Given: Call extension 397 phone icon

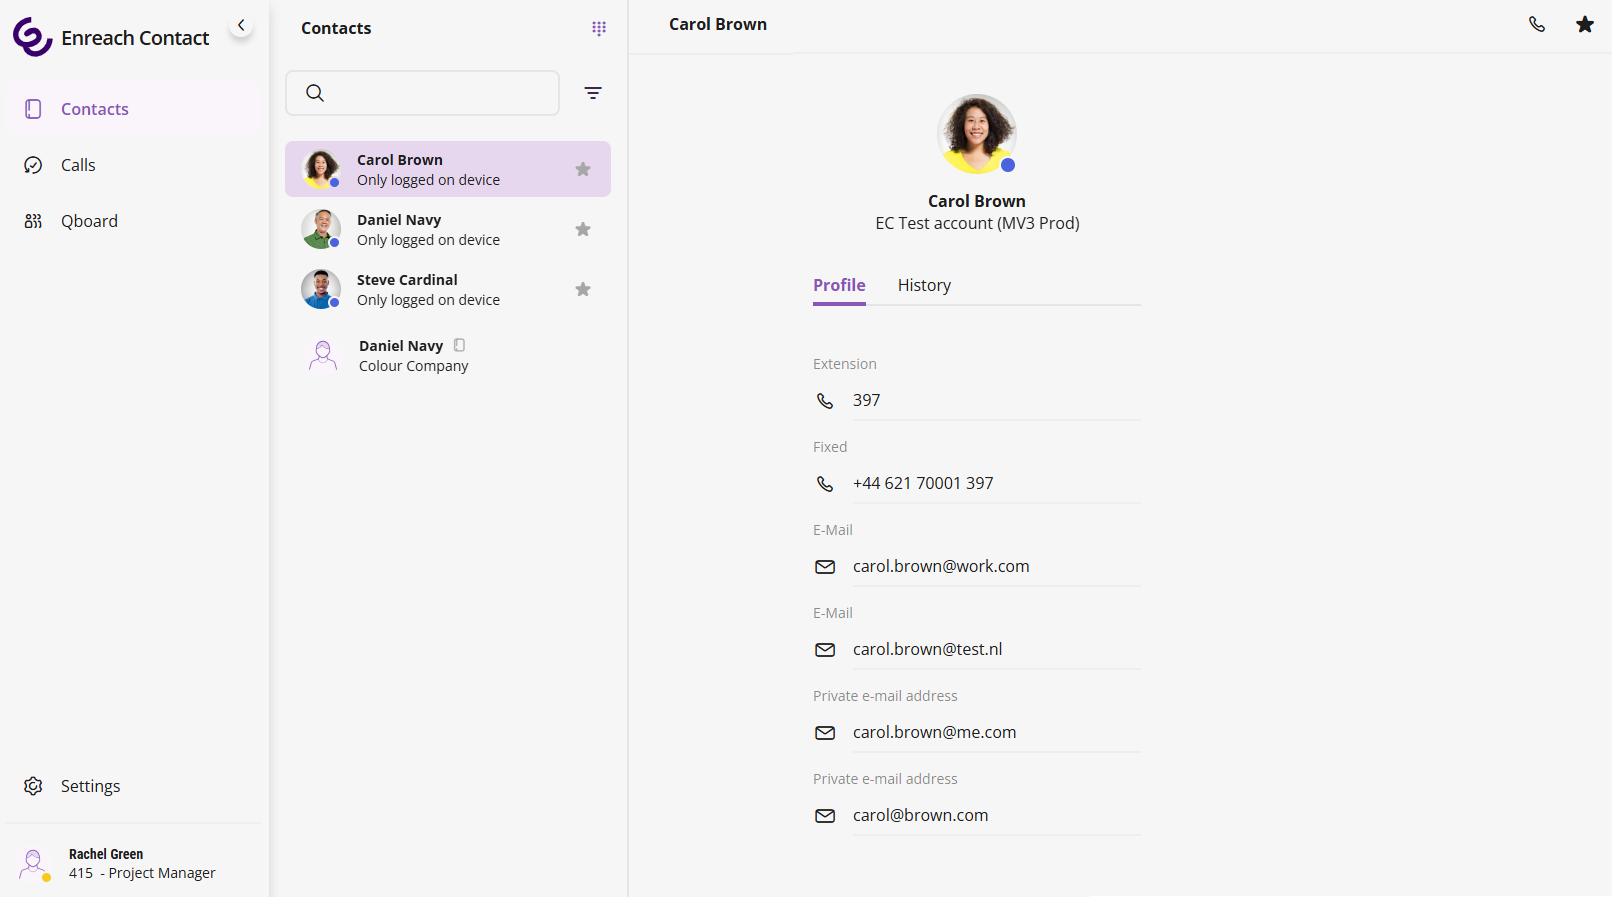Looking at the screenshot, I should click(825, 401).
